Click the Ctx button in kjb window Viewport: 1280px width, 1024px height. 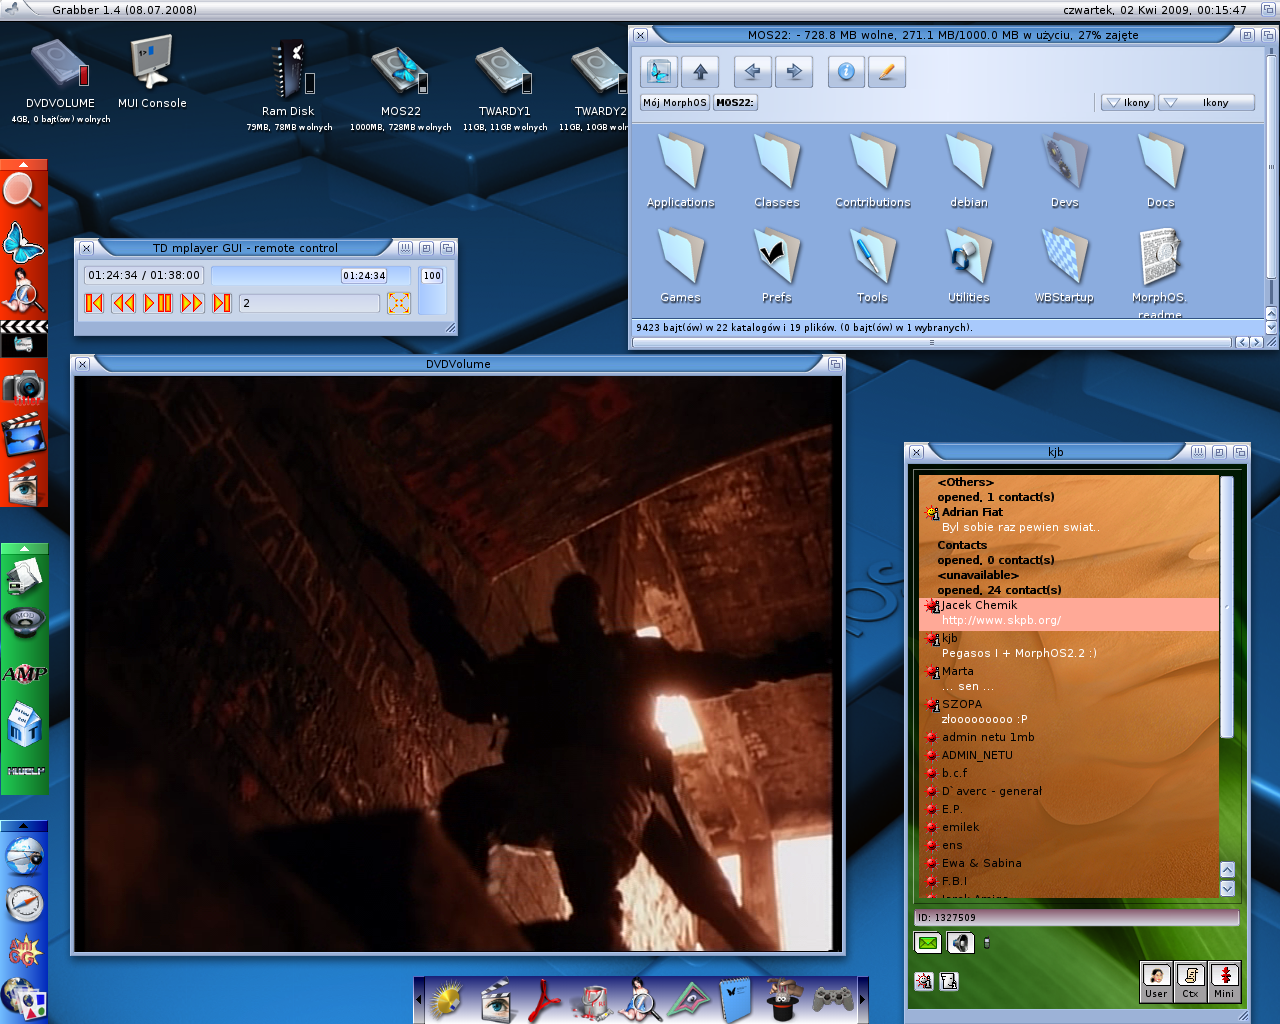1190,981
